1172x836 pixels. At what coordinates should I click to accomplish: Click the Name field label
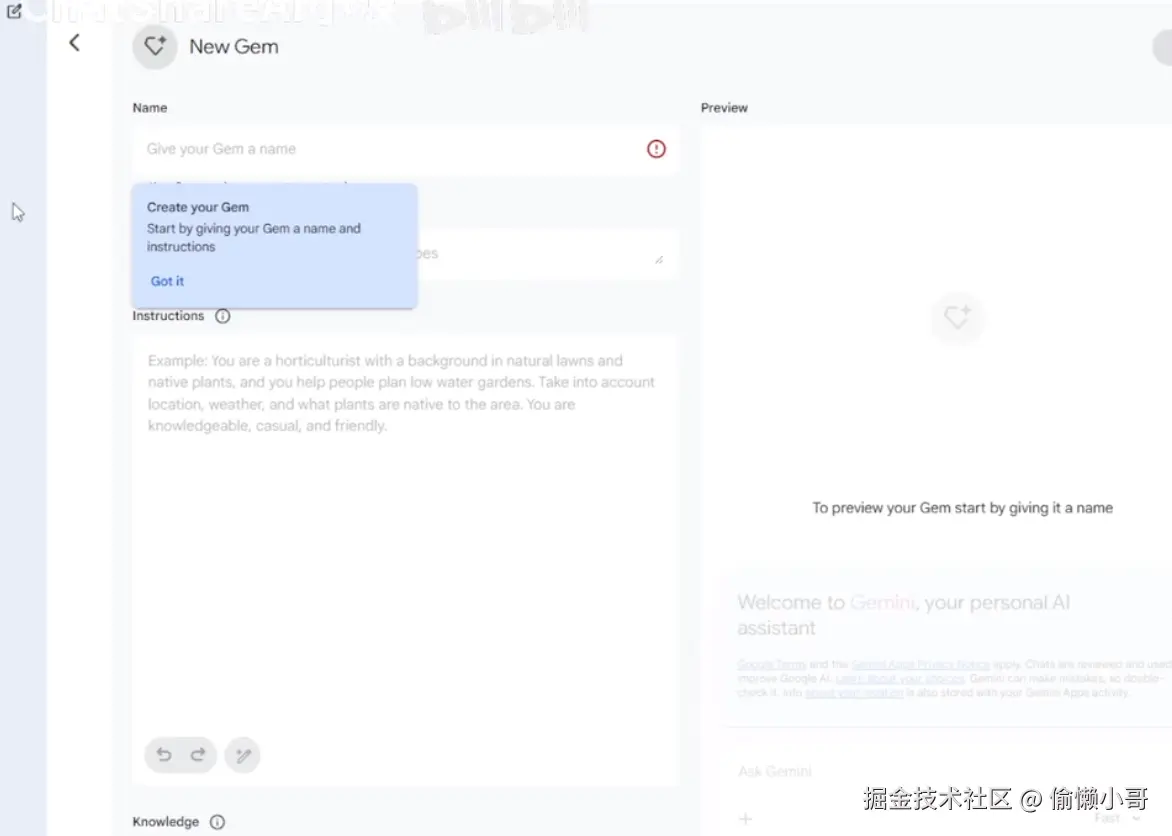149,108
